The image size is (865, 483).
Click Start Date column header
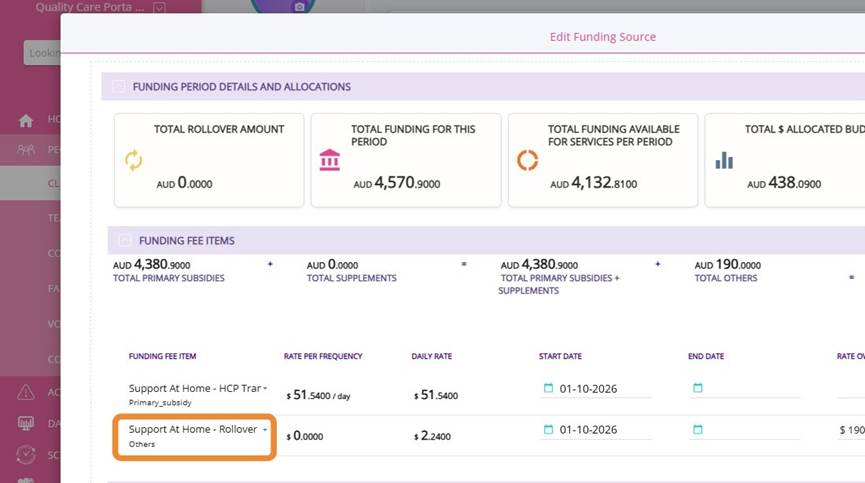pyautogui.click(x=560, y=356)
